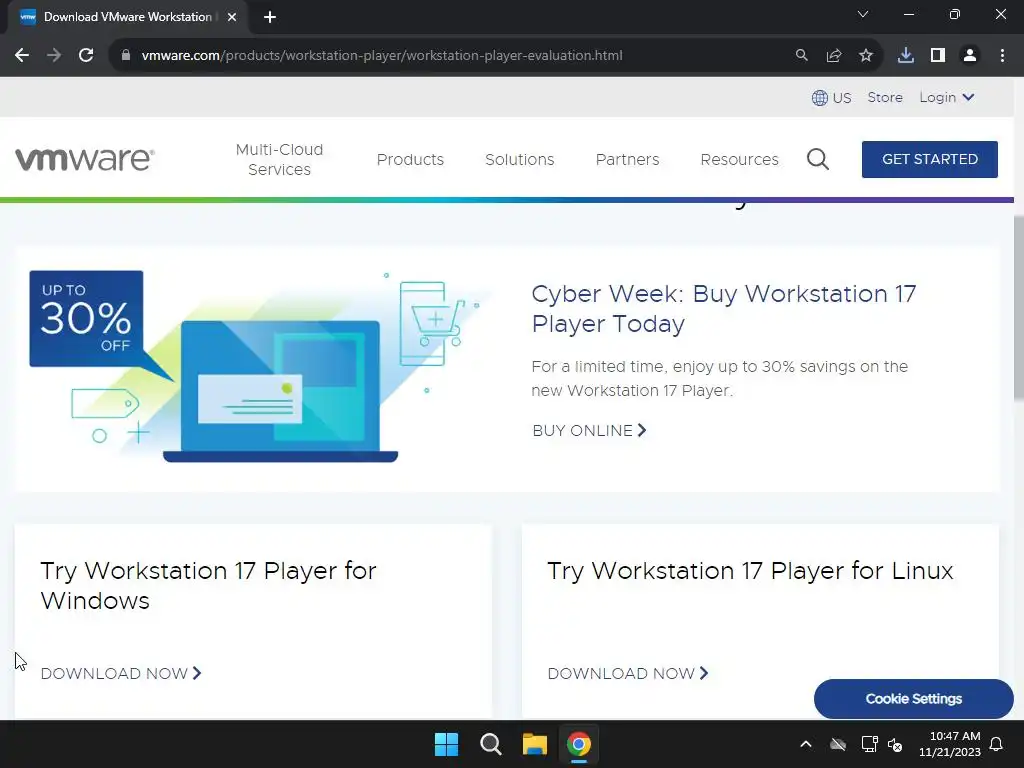Viewport: 1024px width, 768px height.
Task: Download Workstation 17 Player for Windows
Action: point(121,673)
